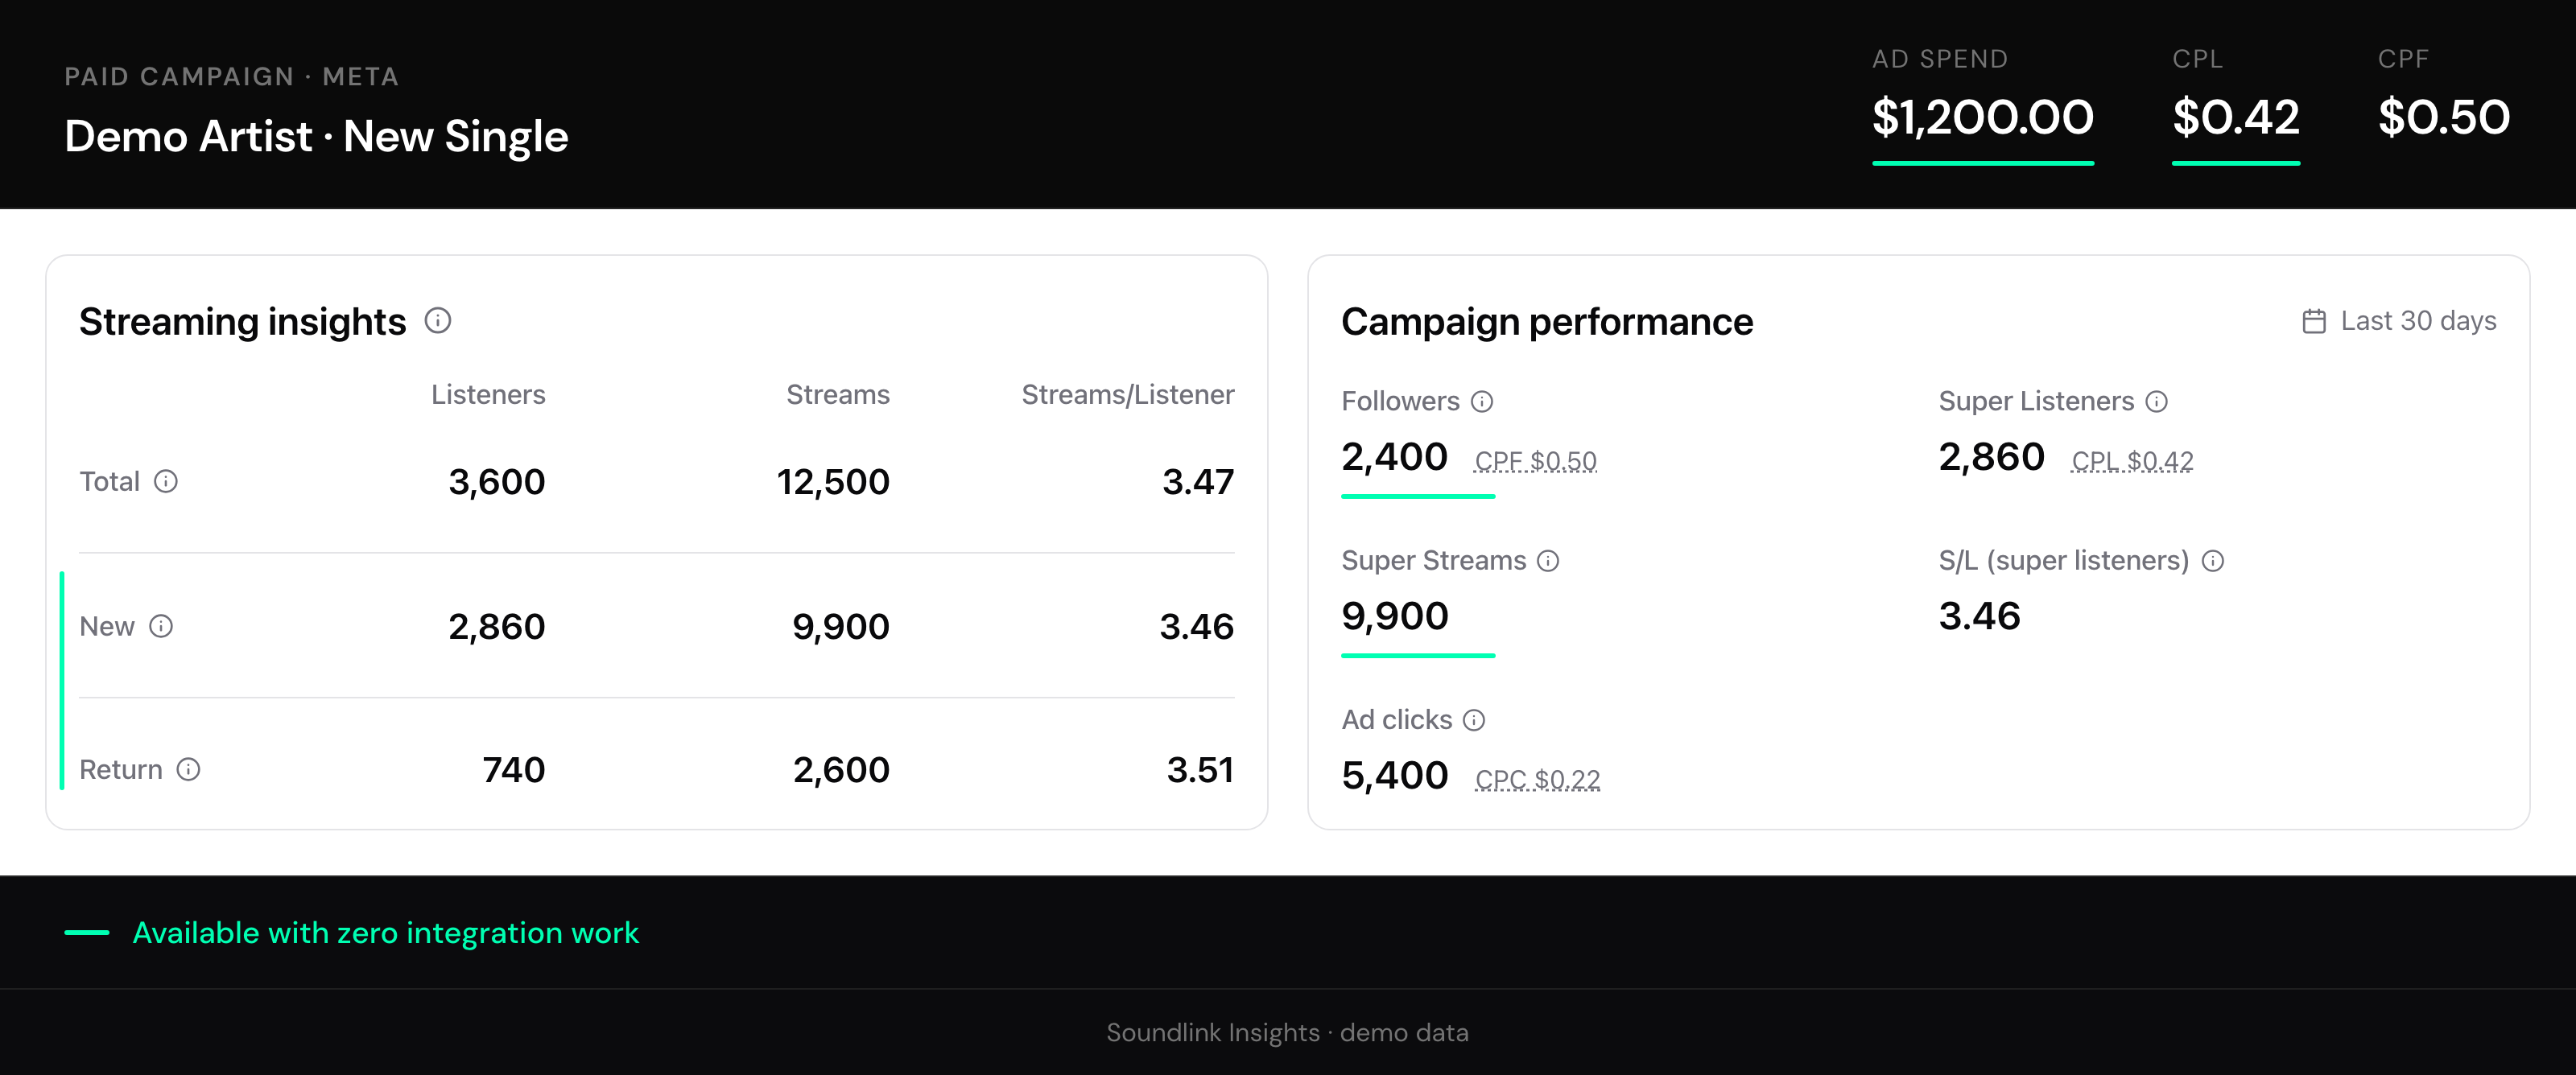
Task: Click the Super Streams info icon
Action: pyautogui.click(x=1548, y=561)
